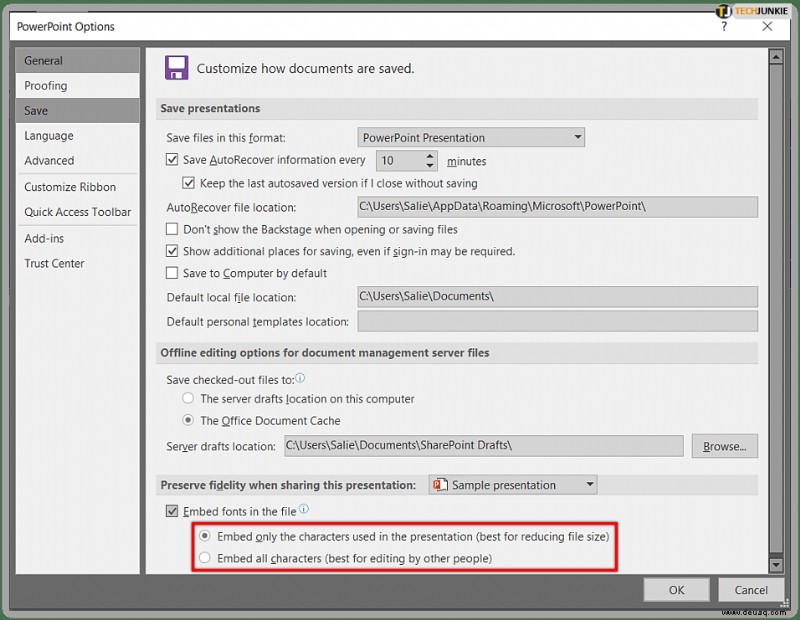
Task: Close the PowerPoint Options dialog
Action: 767,26
